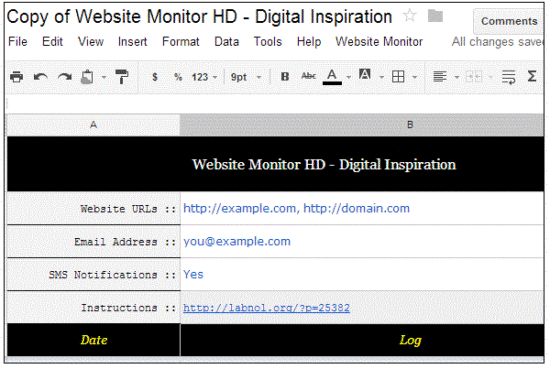The image size is (550, 369).
Task: Select the Paint format roller
Action: pyautogui.click(x=122, y=76)
